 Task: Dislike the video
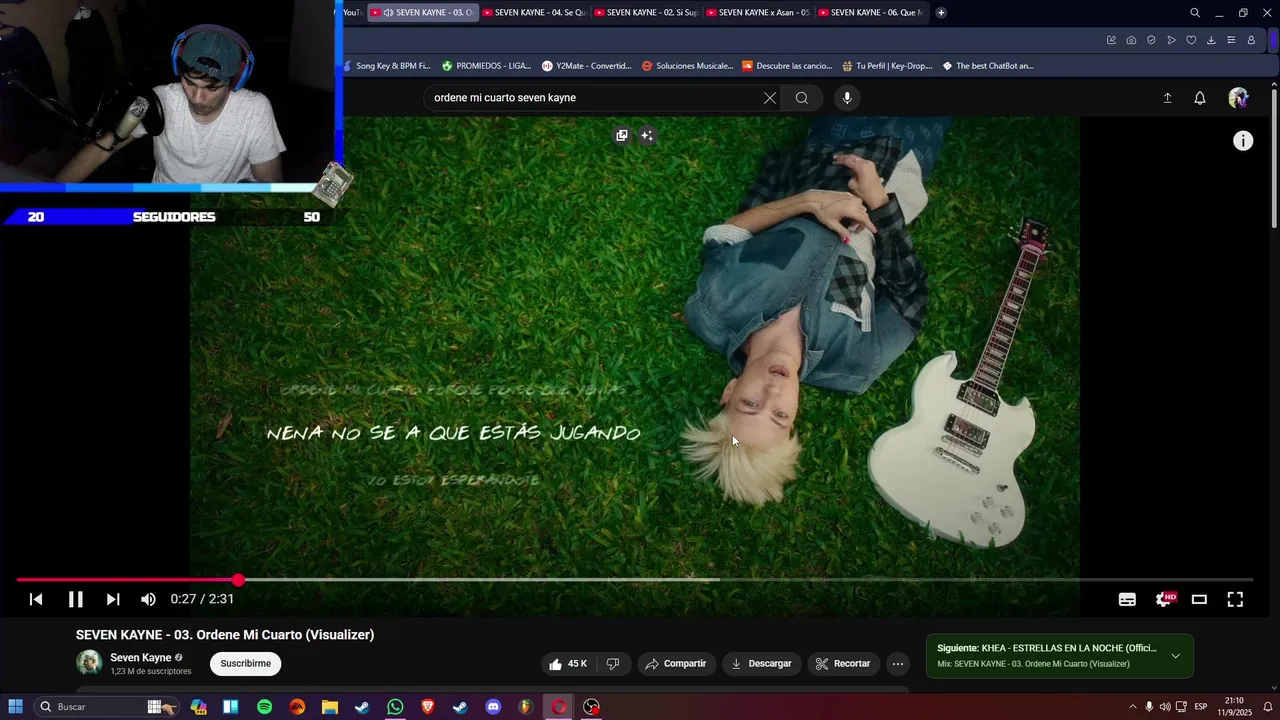(x=613, y=664)
